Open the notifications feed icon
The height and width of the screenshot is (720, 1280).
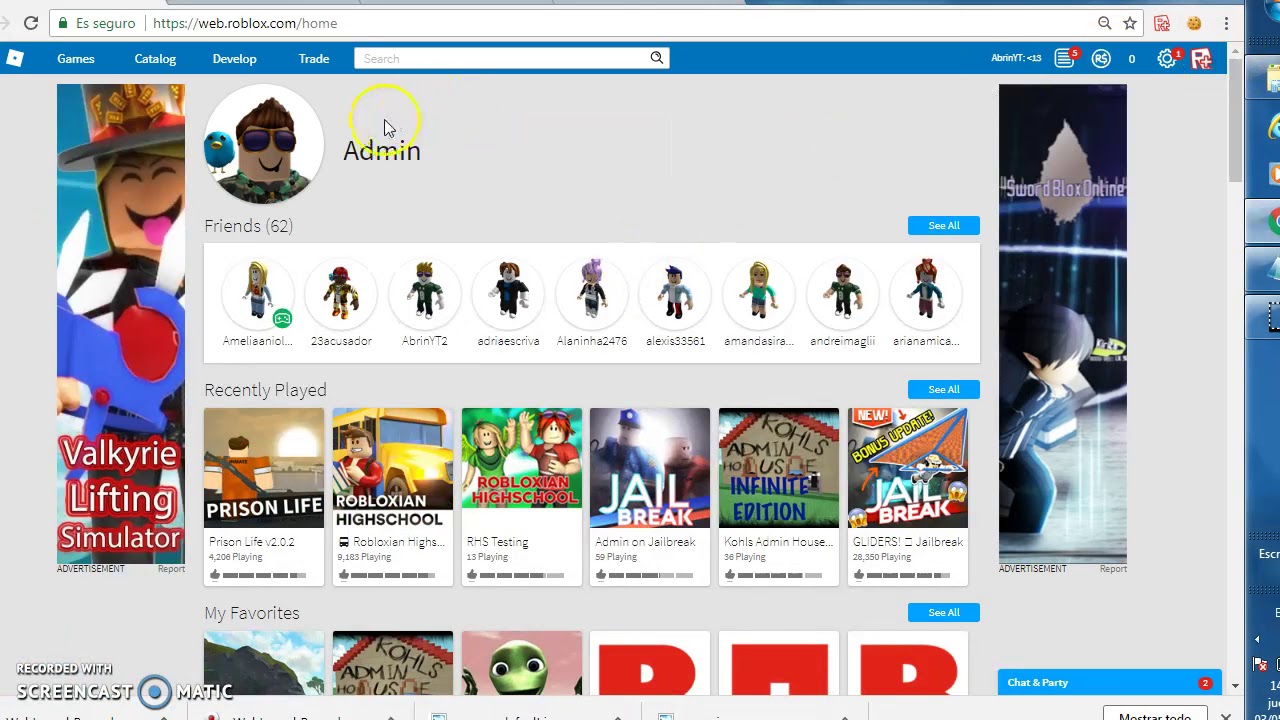1065,59
